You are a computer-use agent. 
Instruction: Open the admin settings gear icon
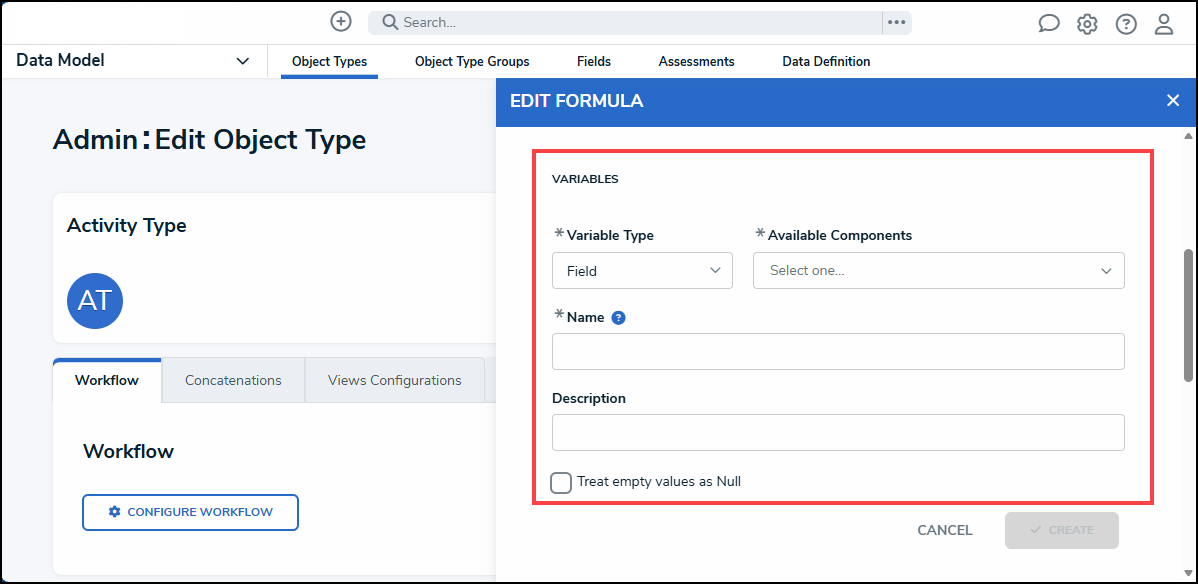click(1087, 24)
